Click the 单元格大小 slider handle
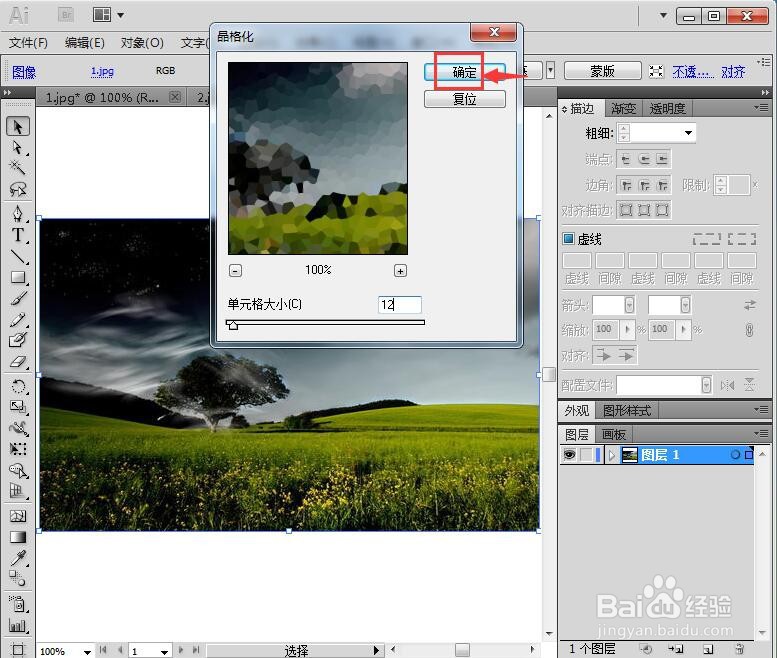Screen dimensions: 777x658 click(x=232, y=325)
